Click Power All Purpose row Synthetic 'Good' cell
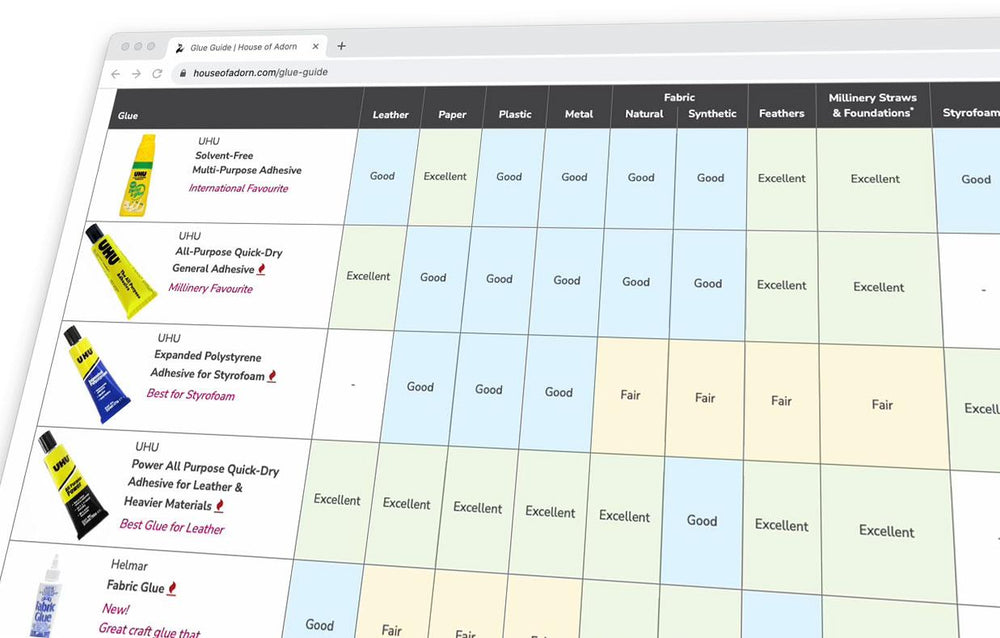The width and height of the screenshot is (1000, 638). tap(702, 521)
